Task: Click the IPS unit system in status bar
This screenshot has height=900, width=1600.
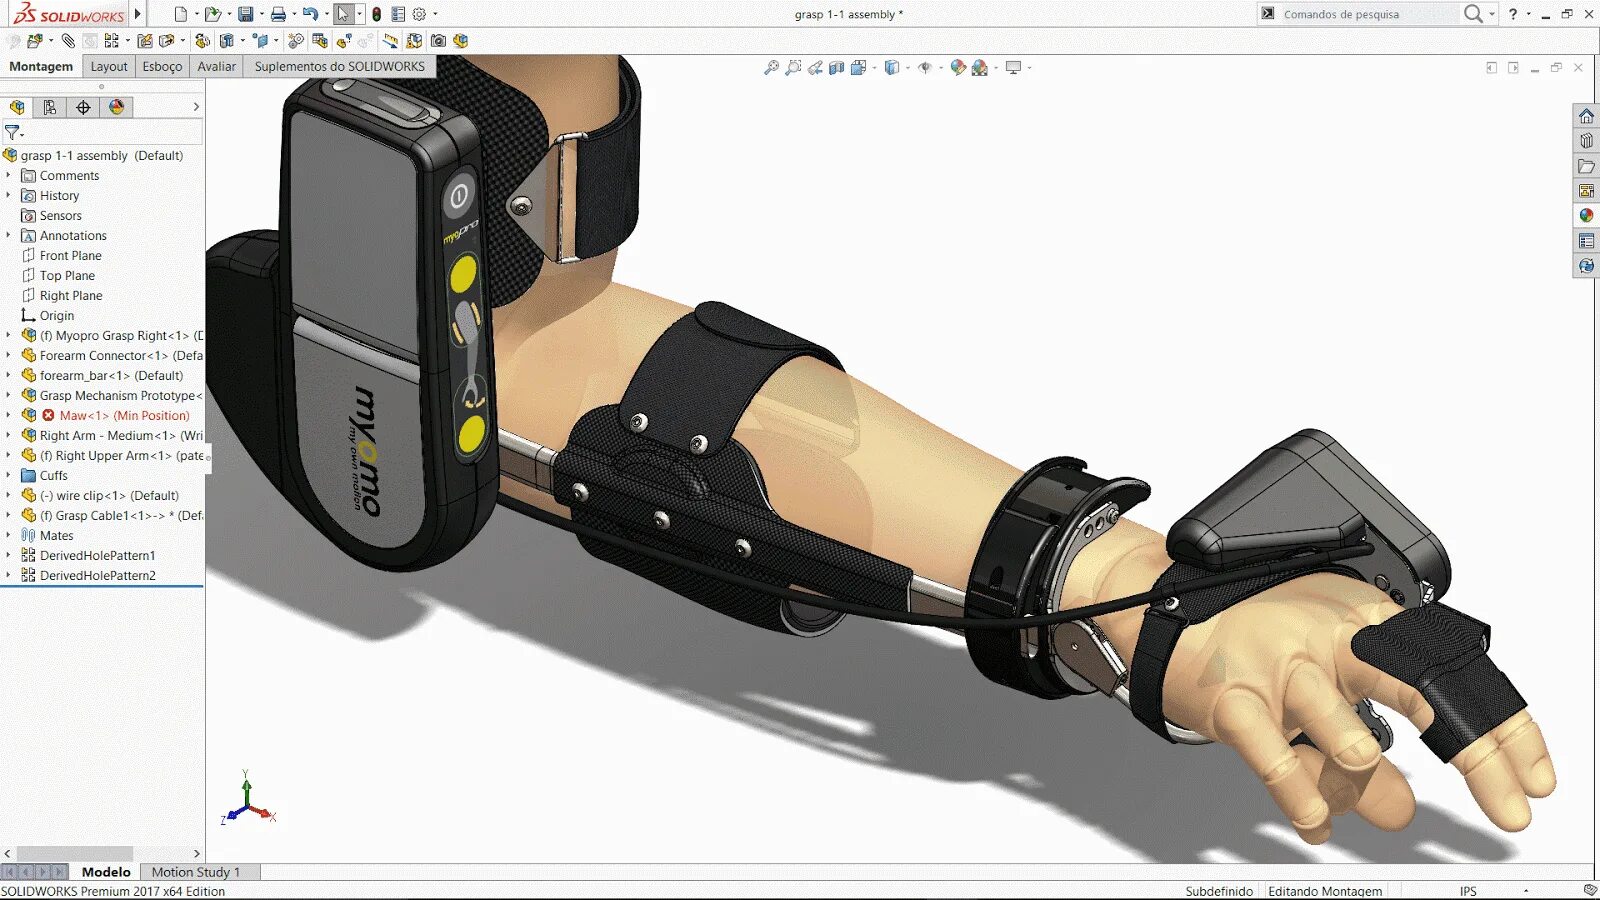Action: (x=1467, y=891)
